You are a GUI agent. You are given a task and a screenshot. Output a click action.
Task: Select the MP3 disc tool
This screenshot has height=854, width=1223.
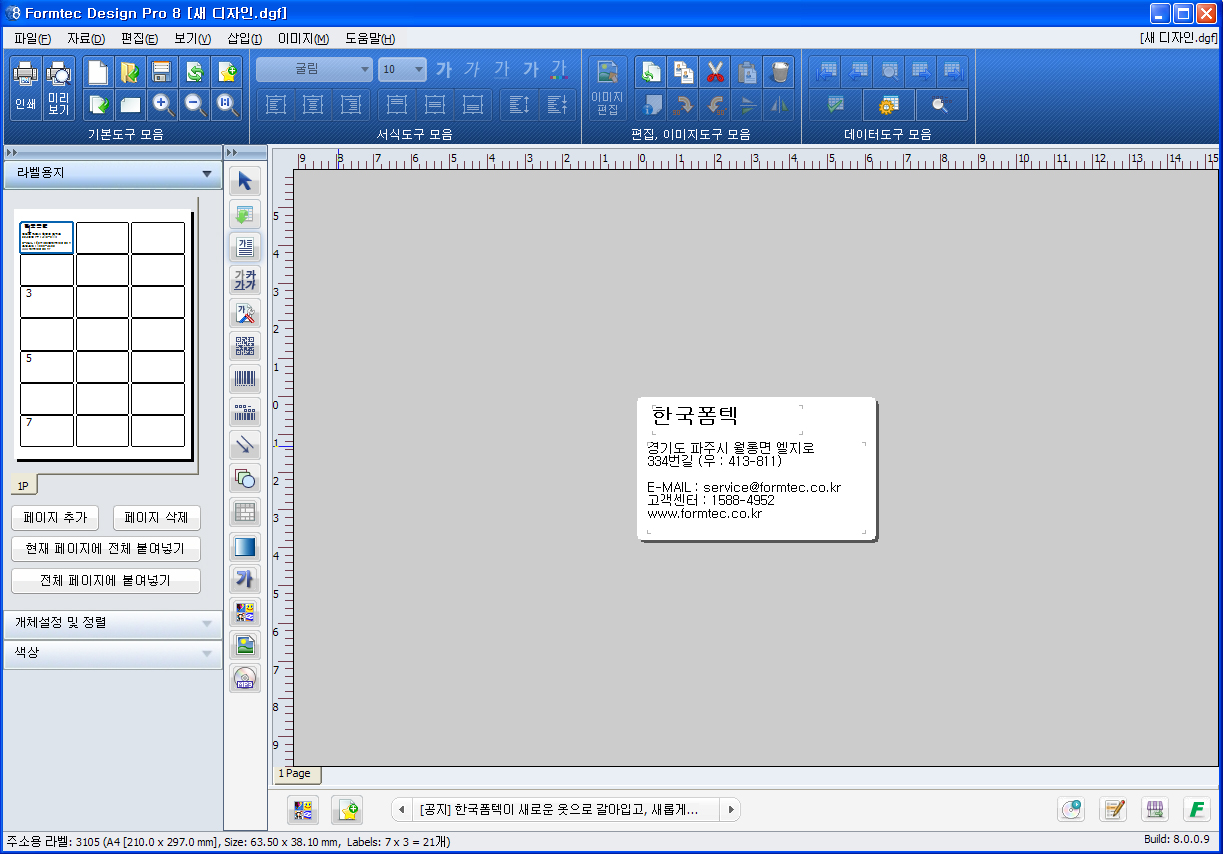pos(245,678)
